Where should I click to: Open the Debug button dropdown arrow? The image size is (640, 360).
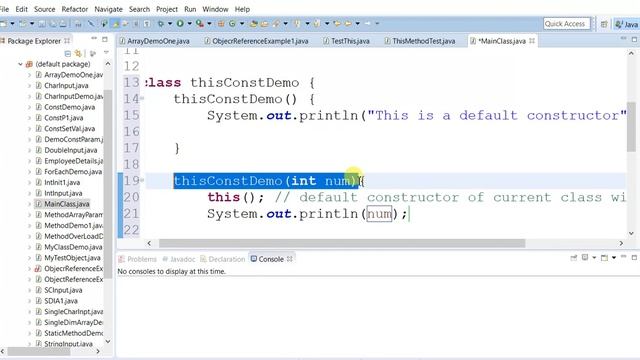[x=170, y=24]
